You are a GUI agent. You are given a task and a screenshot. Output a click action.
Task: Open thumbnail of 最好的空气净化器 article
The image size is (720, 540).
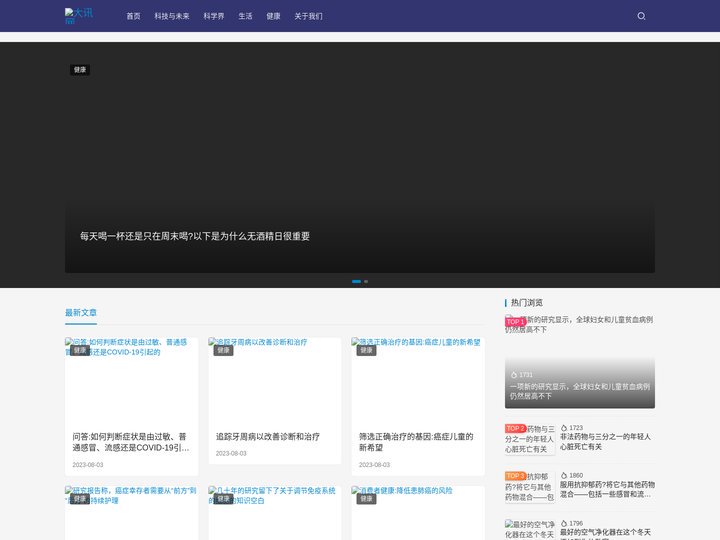tap(530, 530)
